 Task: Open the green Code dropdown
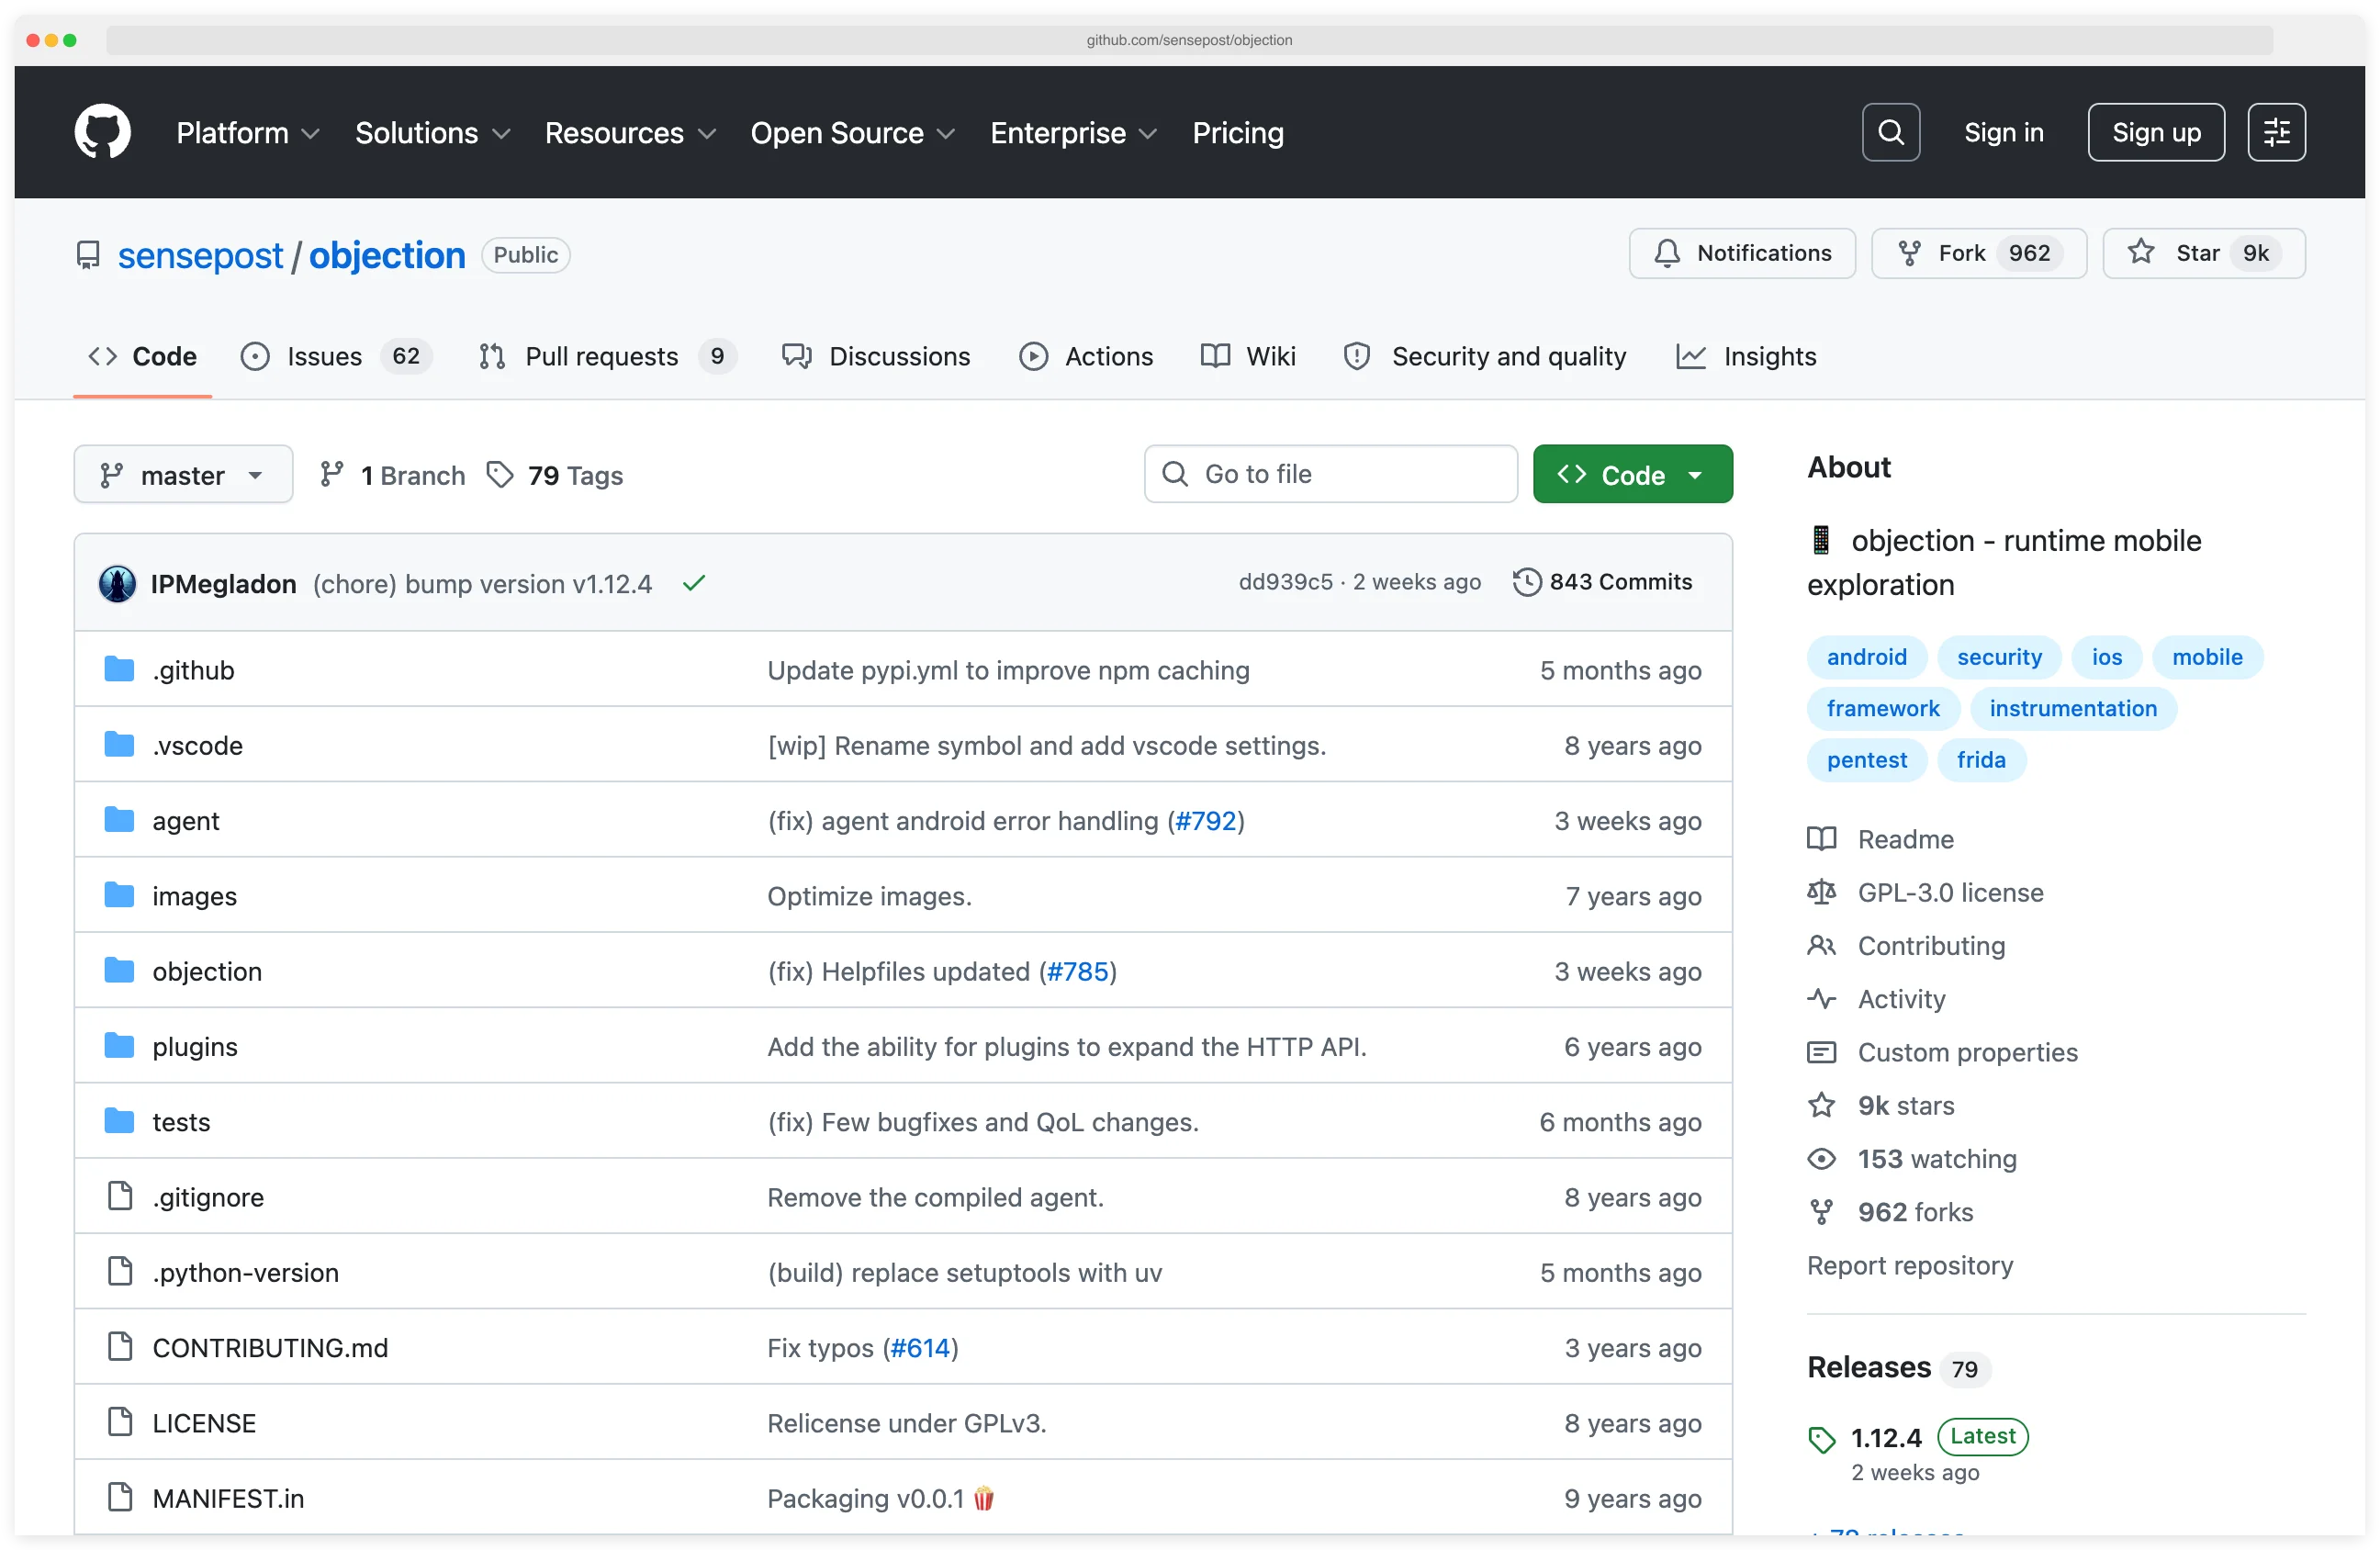(1632, 474)
